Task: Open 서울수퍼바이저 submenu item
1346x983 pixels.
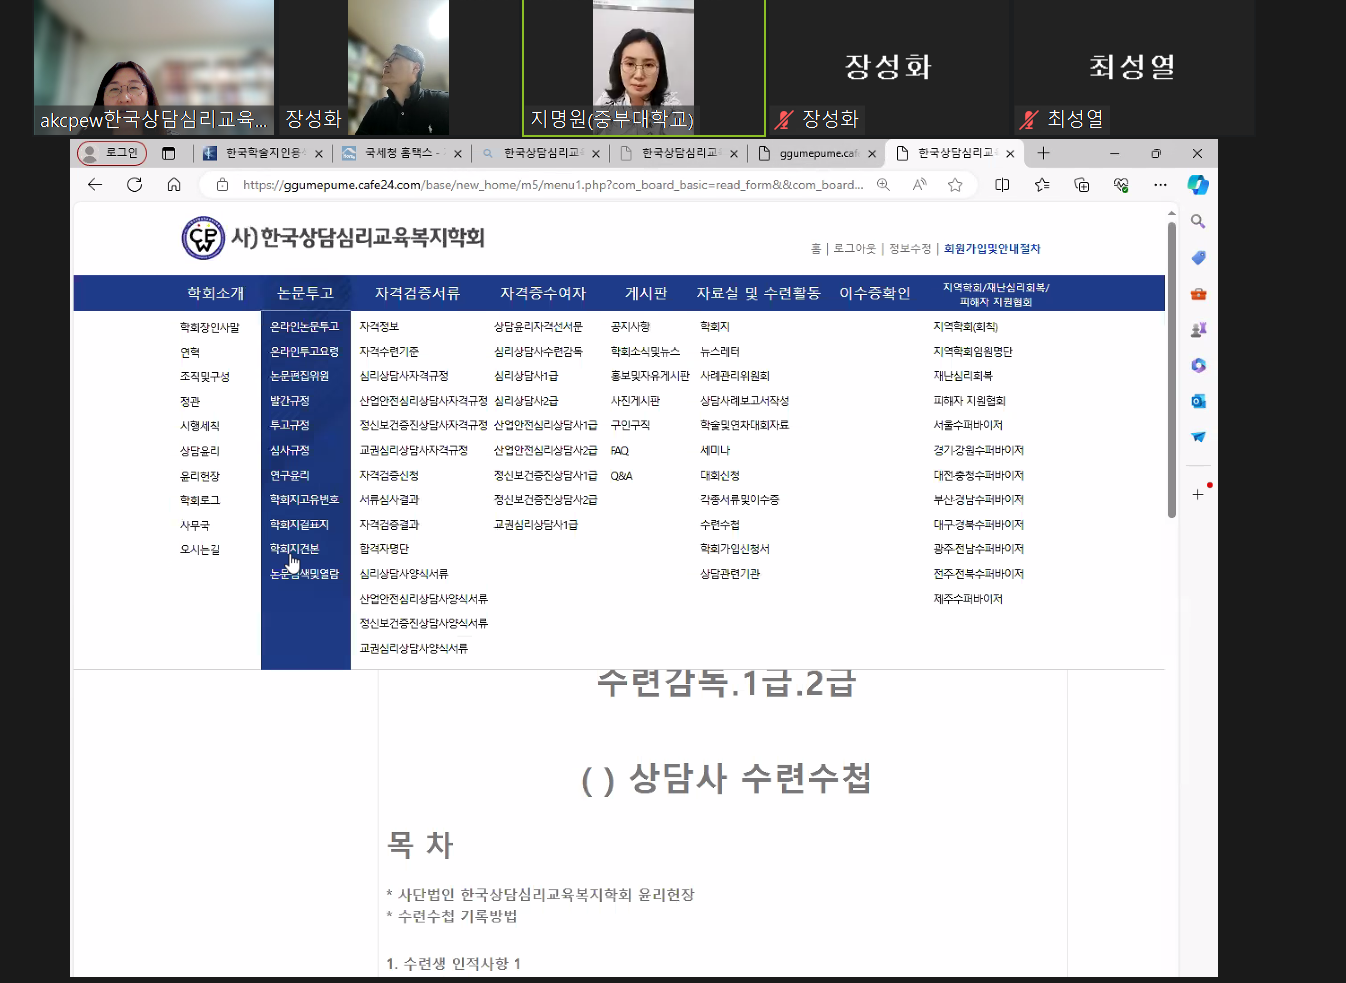Action: point(968,426)
